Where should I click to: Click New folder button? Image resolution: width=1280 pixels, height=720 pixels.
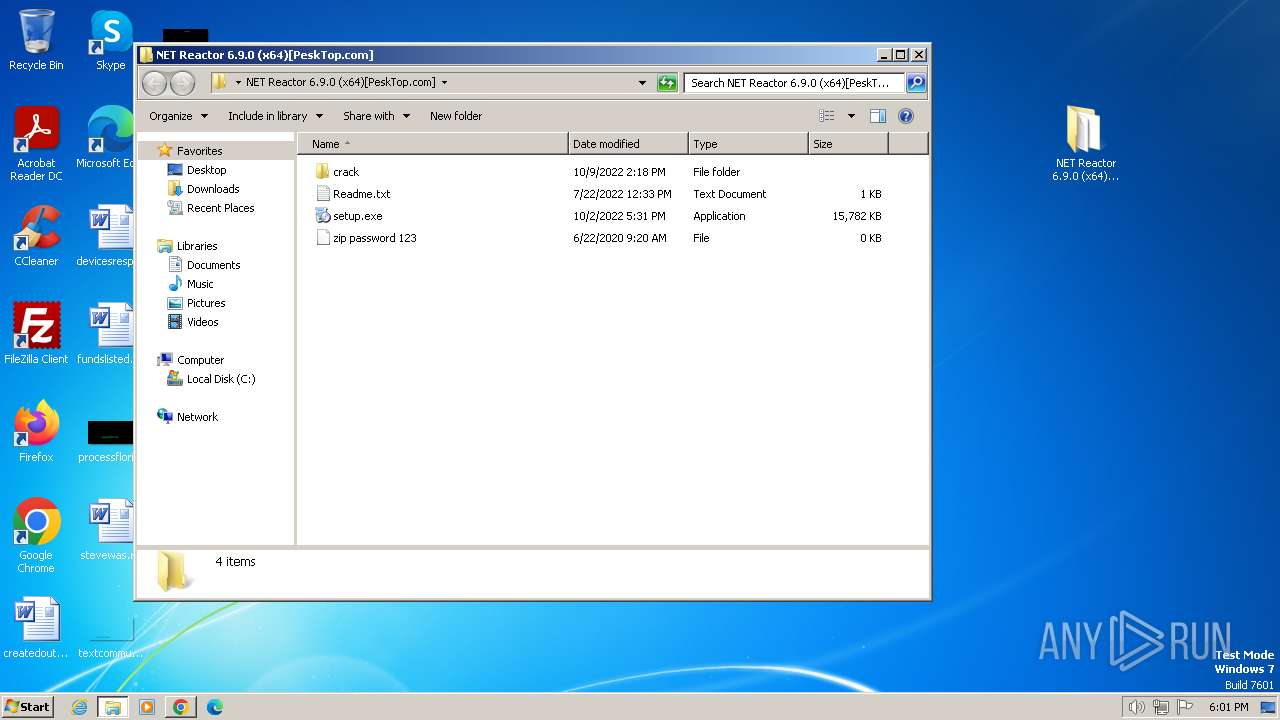[456, 116]
